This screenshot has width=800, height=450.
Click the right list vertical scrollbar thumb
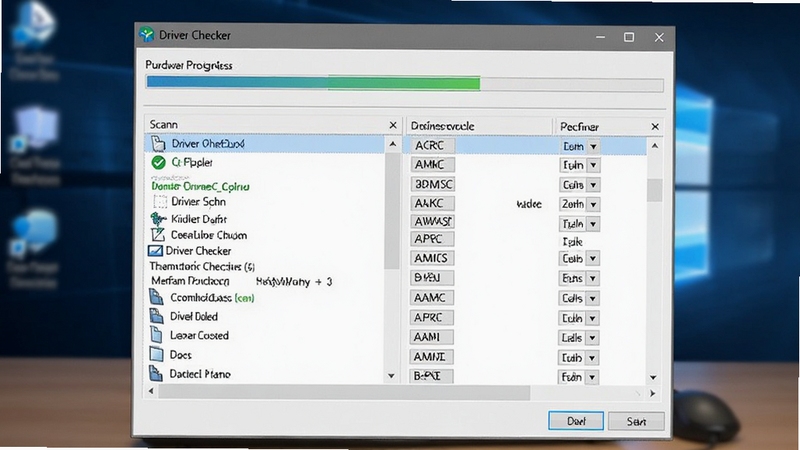655,190
